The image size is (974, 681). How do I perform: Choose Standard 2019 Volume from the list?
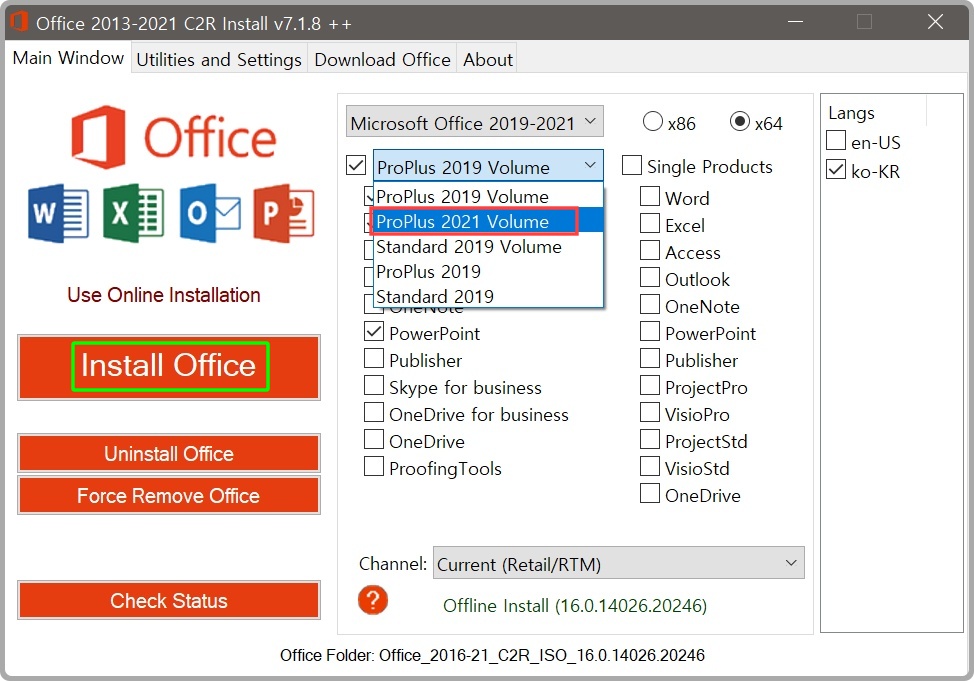tap(488, 247)
